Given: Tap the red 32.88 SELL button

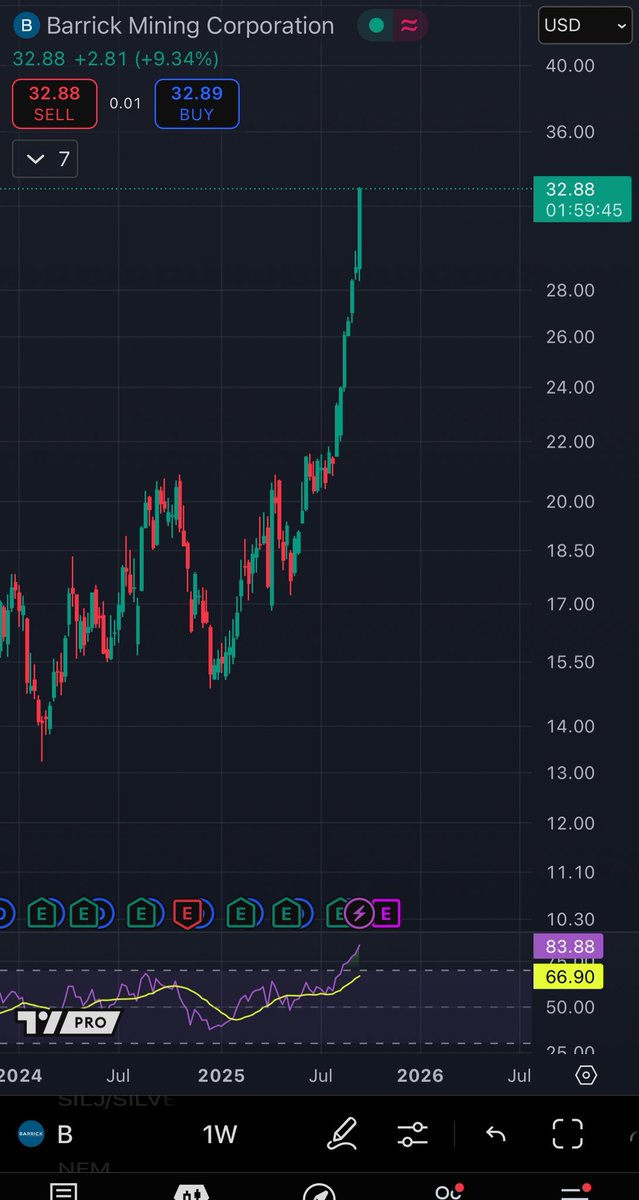Looking at the screenshot, I should click(54, 104).
